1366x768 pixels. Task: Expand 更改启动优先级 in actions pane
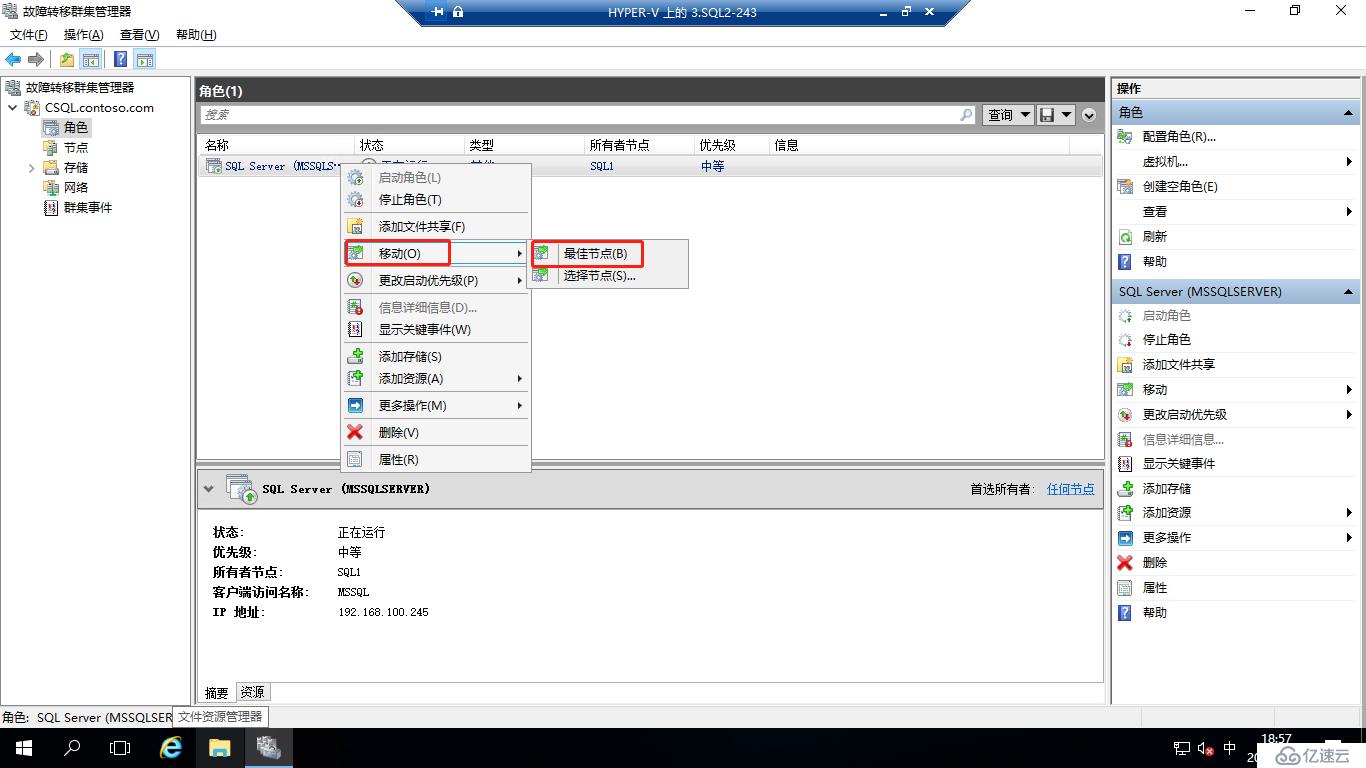[1348, 414]
